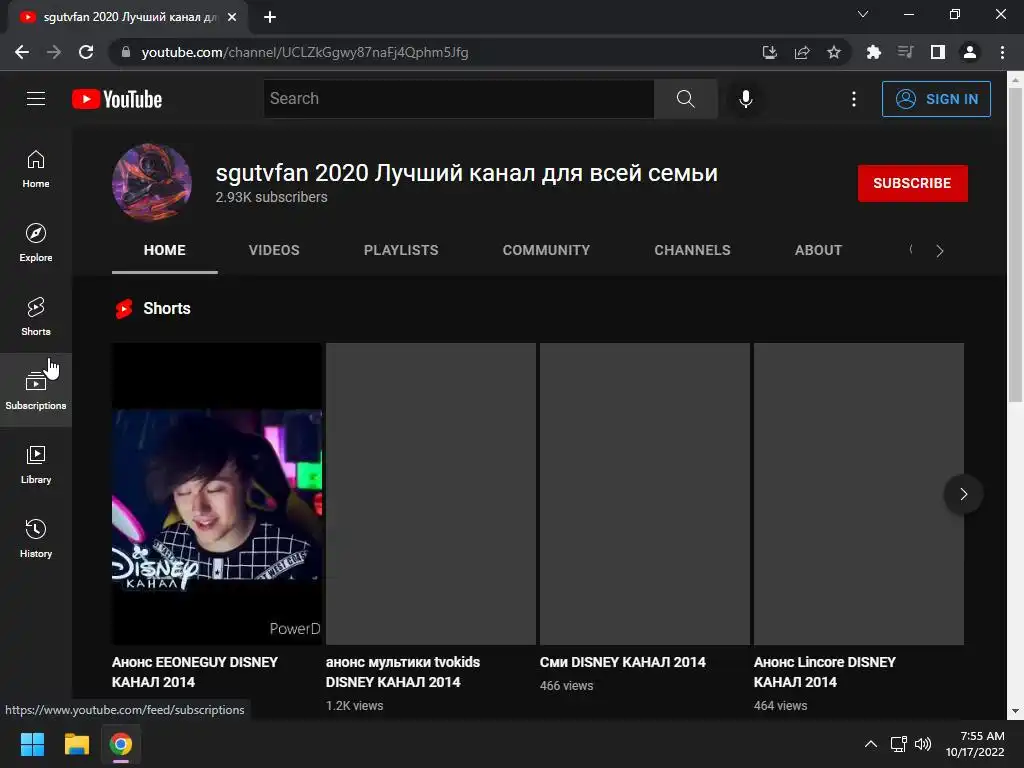Click the YouTube logo
Image resolution: width=1024 pixels, height=768 pixels.
[117, 99]
